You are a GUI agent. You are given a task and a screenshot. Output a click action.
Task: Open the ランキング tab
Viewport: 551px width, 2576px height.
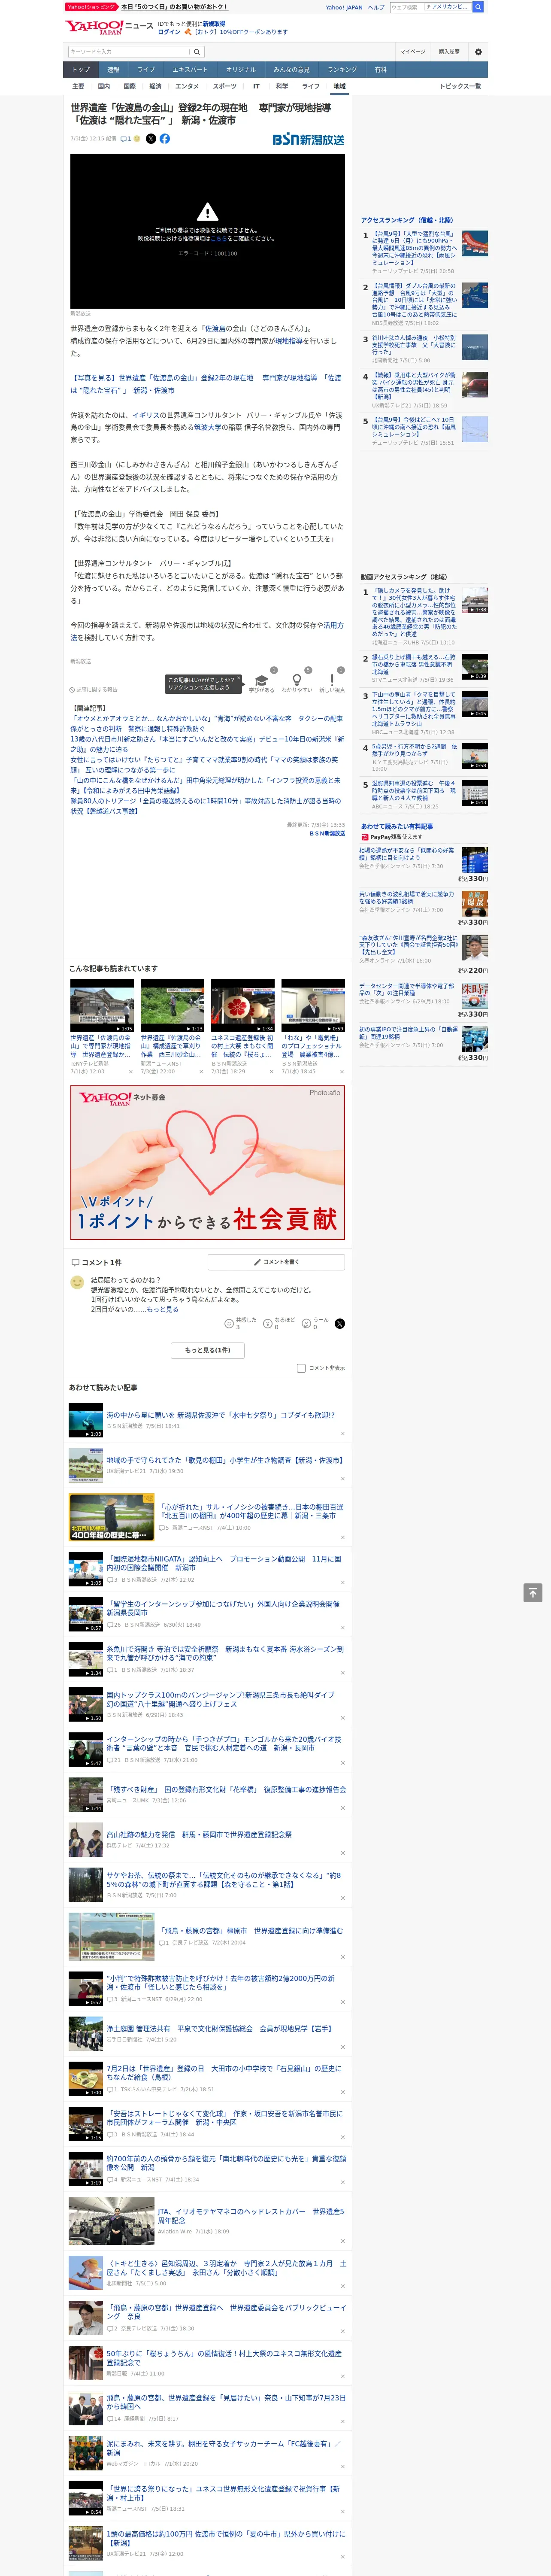[x=342, y=70]
